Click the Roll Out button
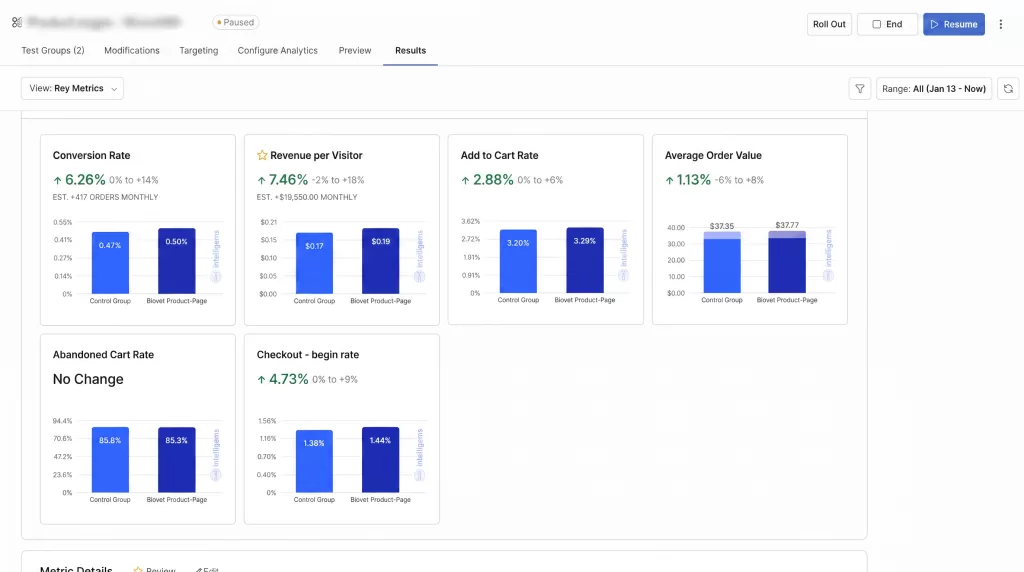Screen dimensions: 1024x572 829,24
